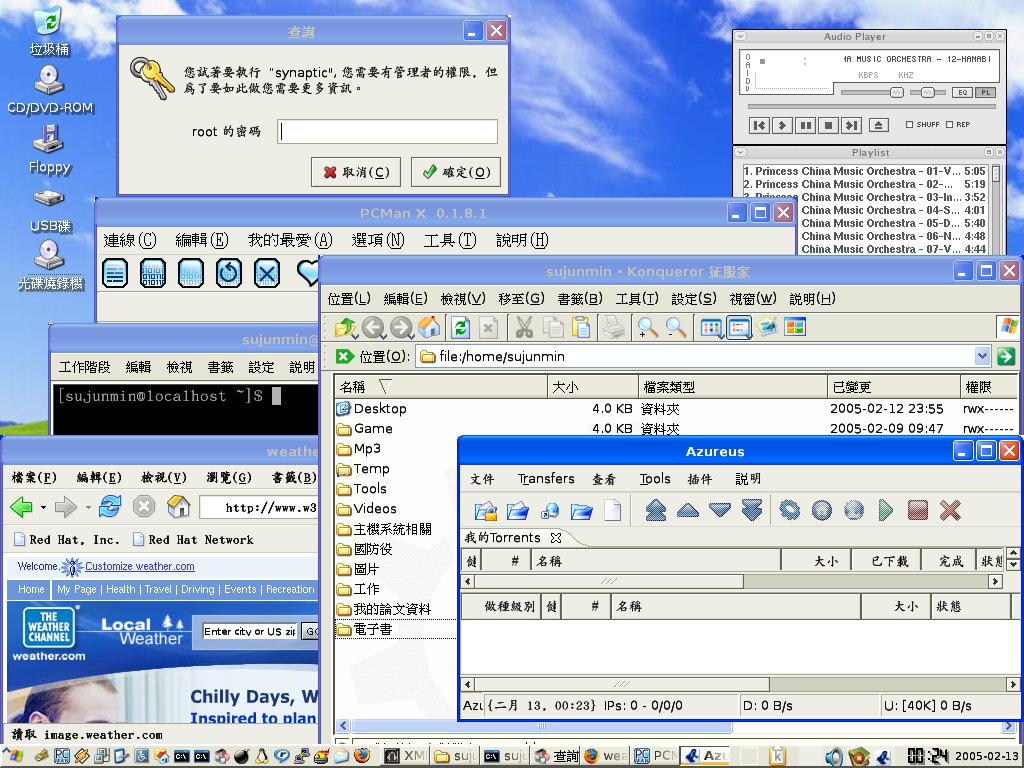Stop torrent with Azureus red square icon

point(918,510)
